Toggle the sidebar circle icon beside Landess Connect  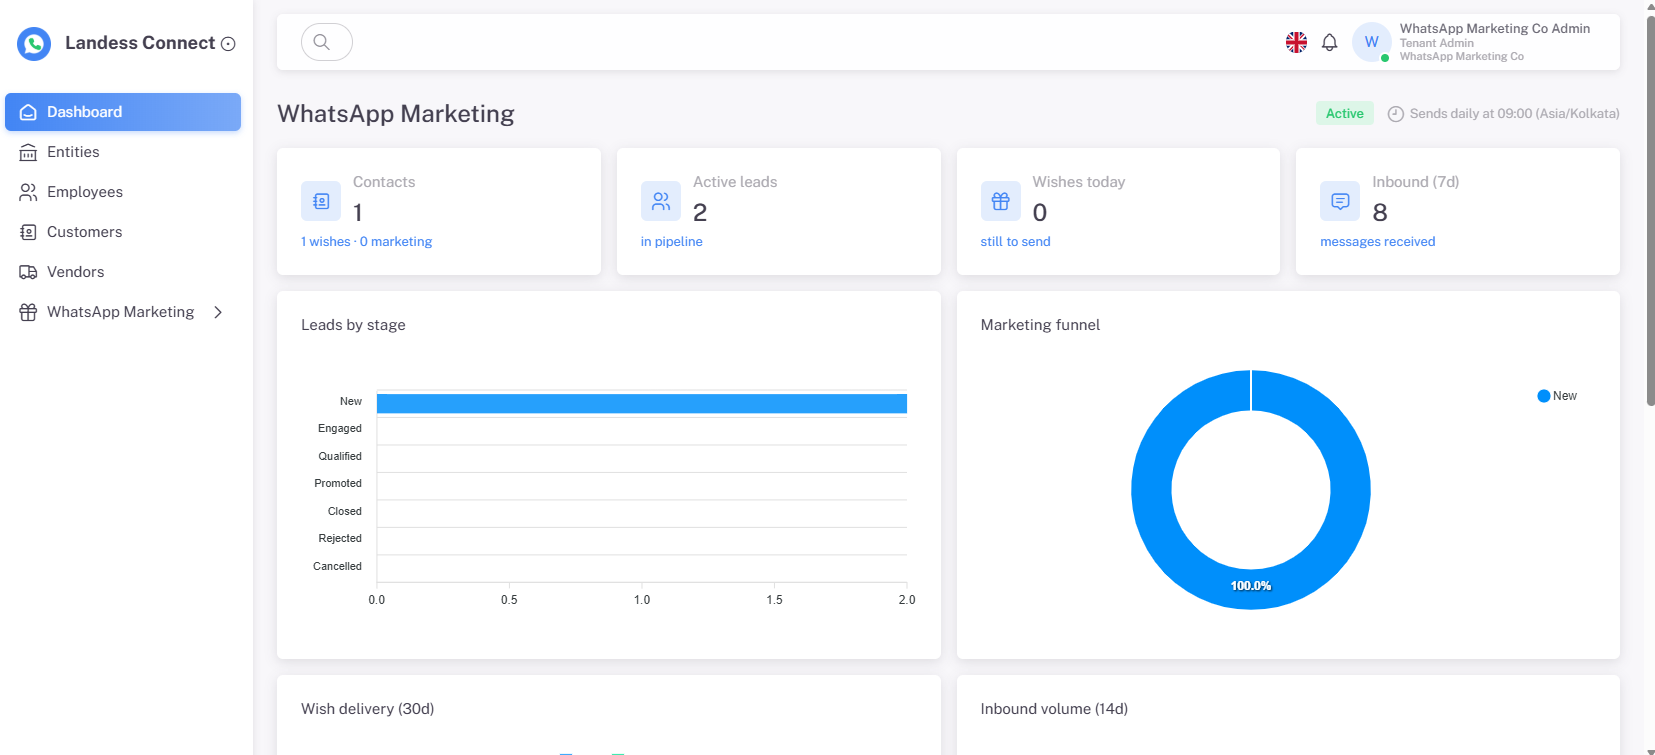click(228, 44)
